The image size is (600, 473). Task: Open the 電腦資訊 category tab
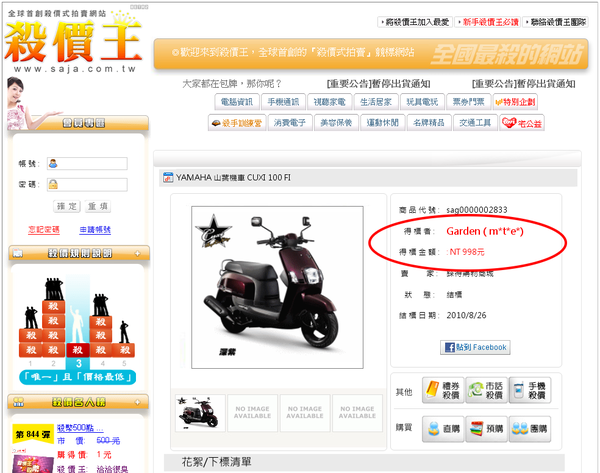coord(237,102)
